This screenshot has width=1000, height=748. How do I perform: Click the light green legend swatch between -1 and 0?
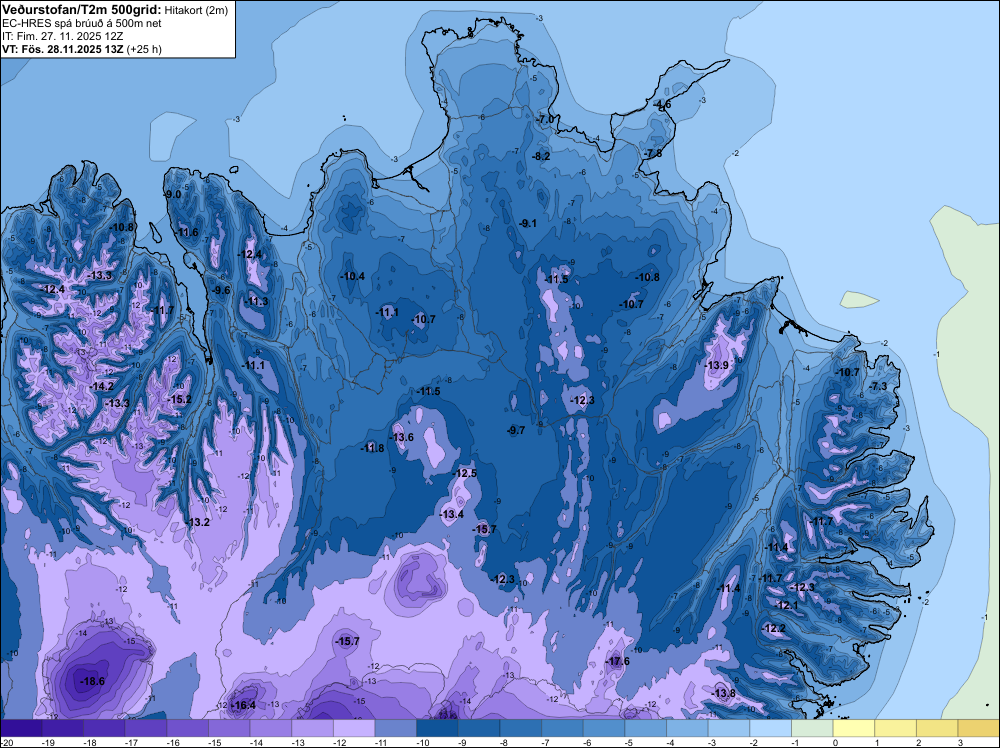pos(812,728)
